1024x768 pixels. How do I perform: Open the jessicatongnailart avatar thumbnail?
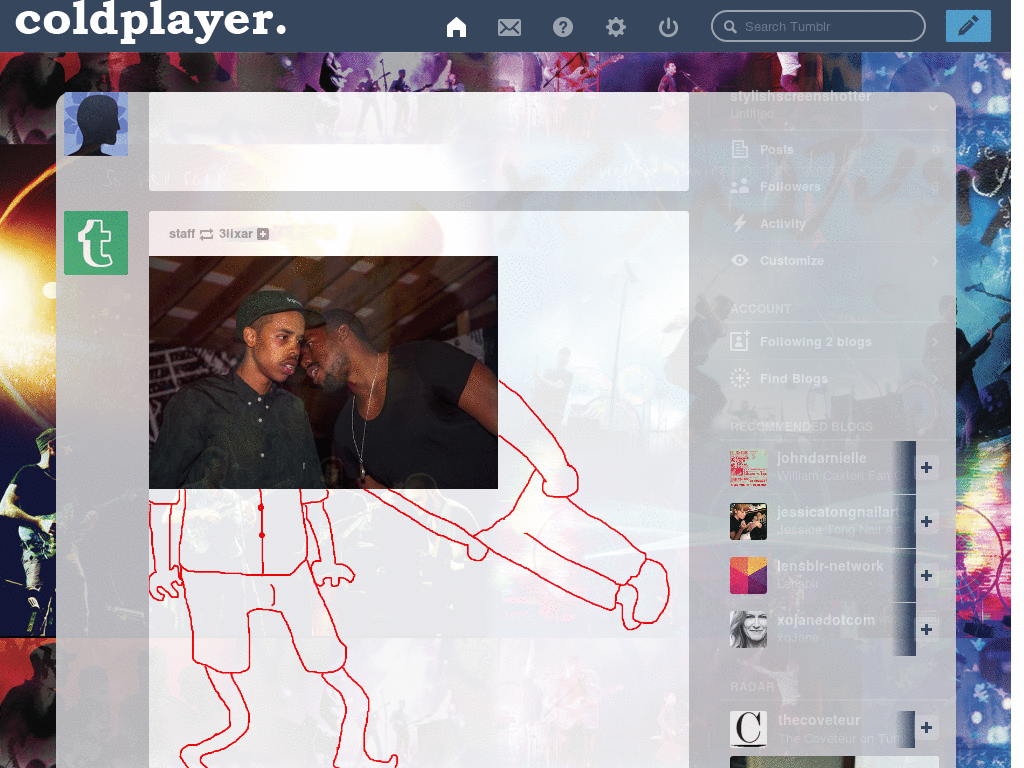(x=748, y=521)
